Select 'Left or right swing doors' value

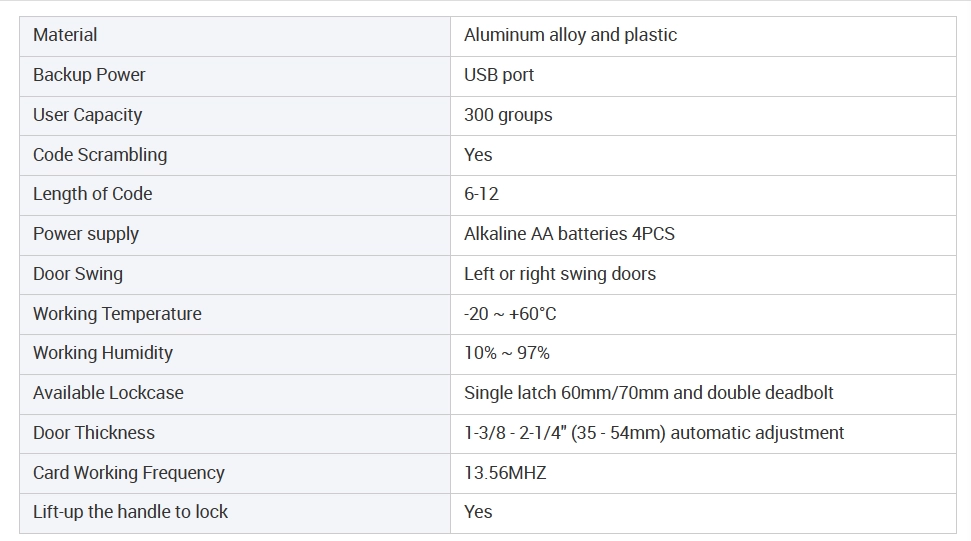[560, 274]
